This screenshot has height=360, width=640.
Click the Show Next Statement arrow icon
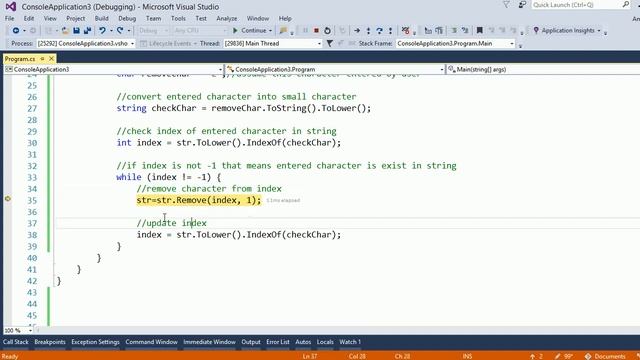(x=357, y=31)
